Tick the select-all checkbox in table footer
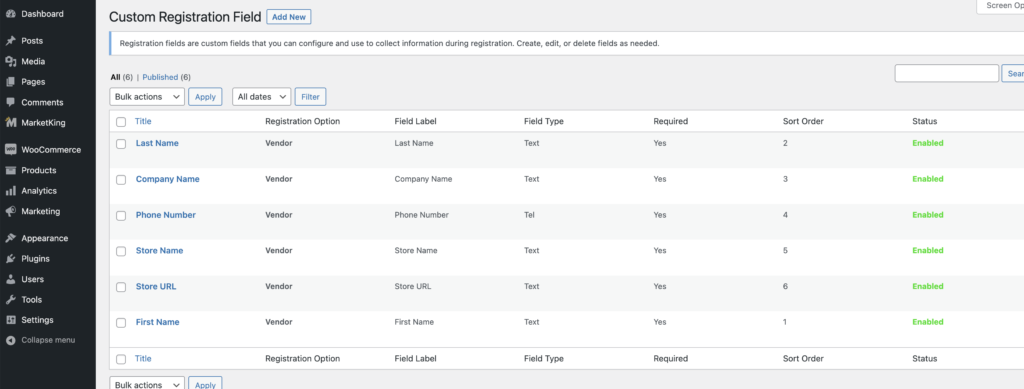The height and width of the screenshot is (389, 1024). (x=121, y=359)
